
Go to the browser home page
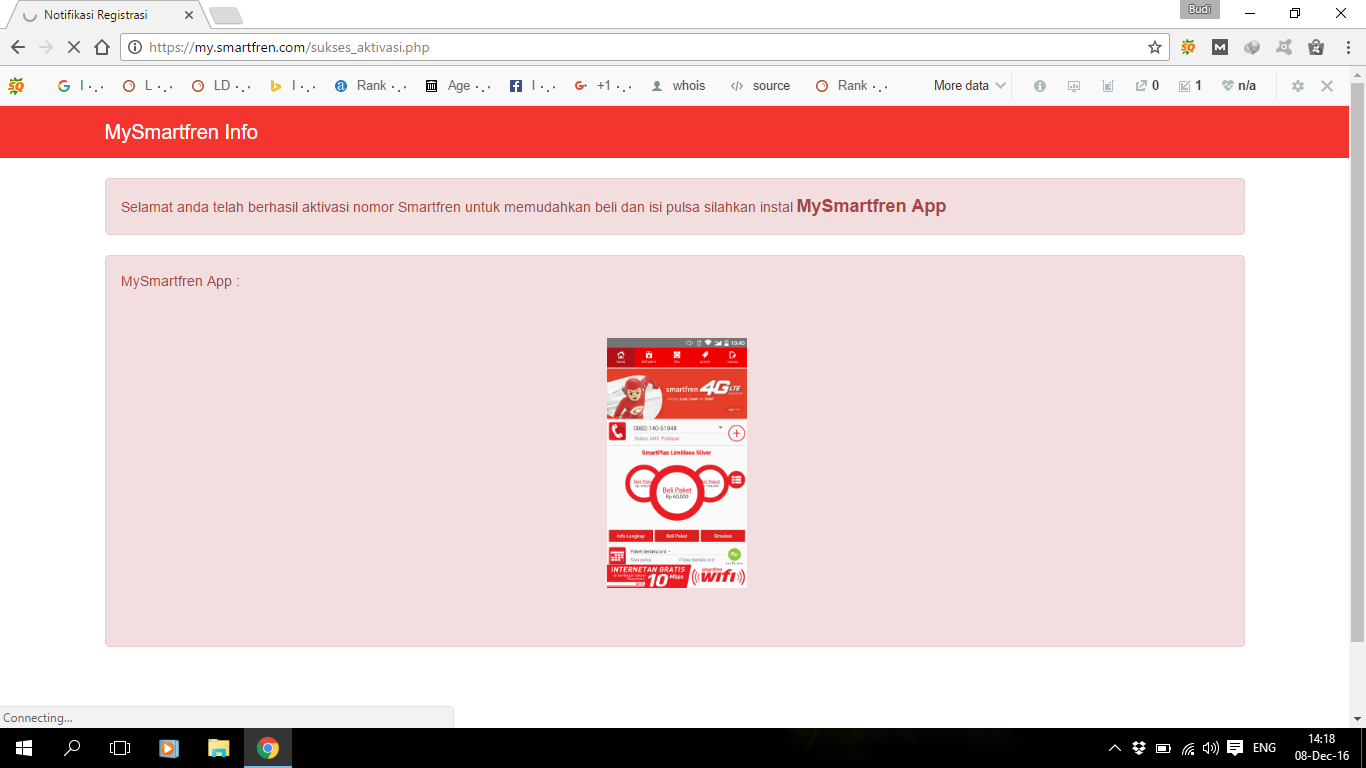(101, 47)
